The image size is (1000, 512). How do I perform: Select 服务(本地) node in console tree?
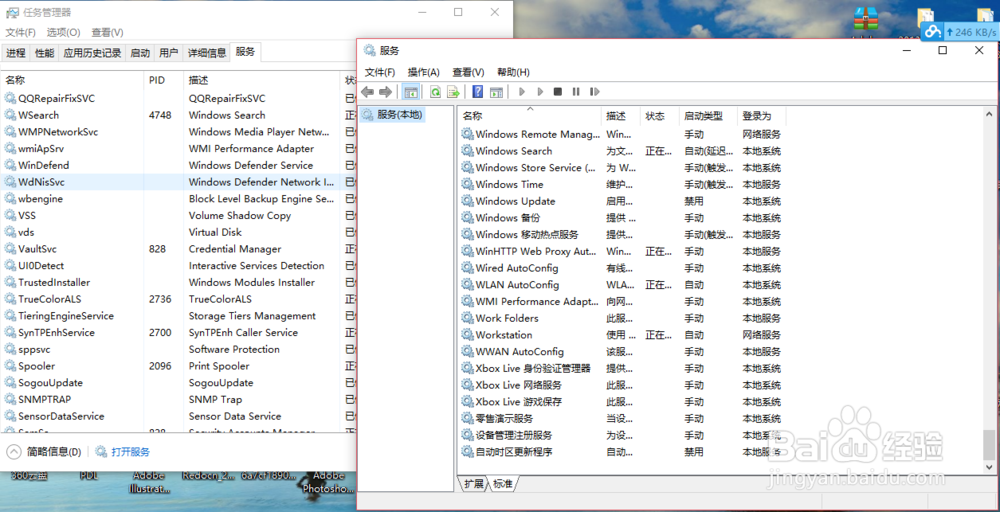point(392,115)
